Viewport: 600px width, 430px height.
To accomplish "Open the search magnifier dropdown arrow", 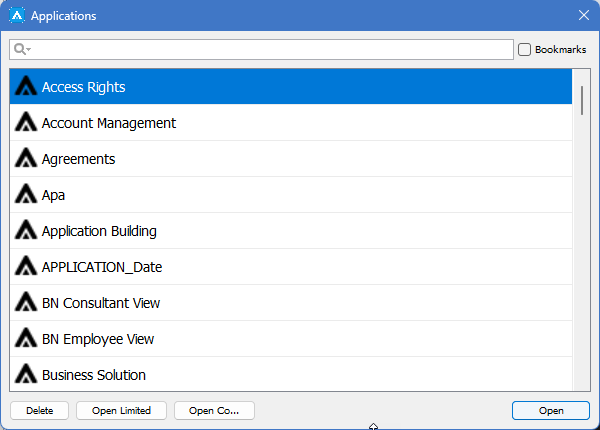I will click(29, 50).
